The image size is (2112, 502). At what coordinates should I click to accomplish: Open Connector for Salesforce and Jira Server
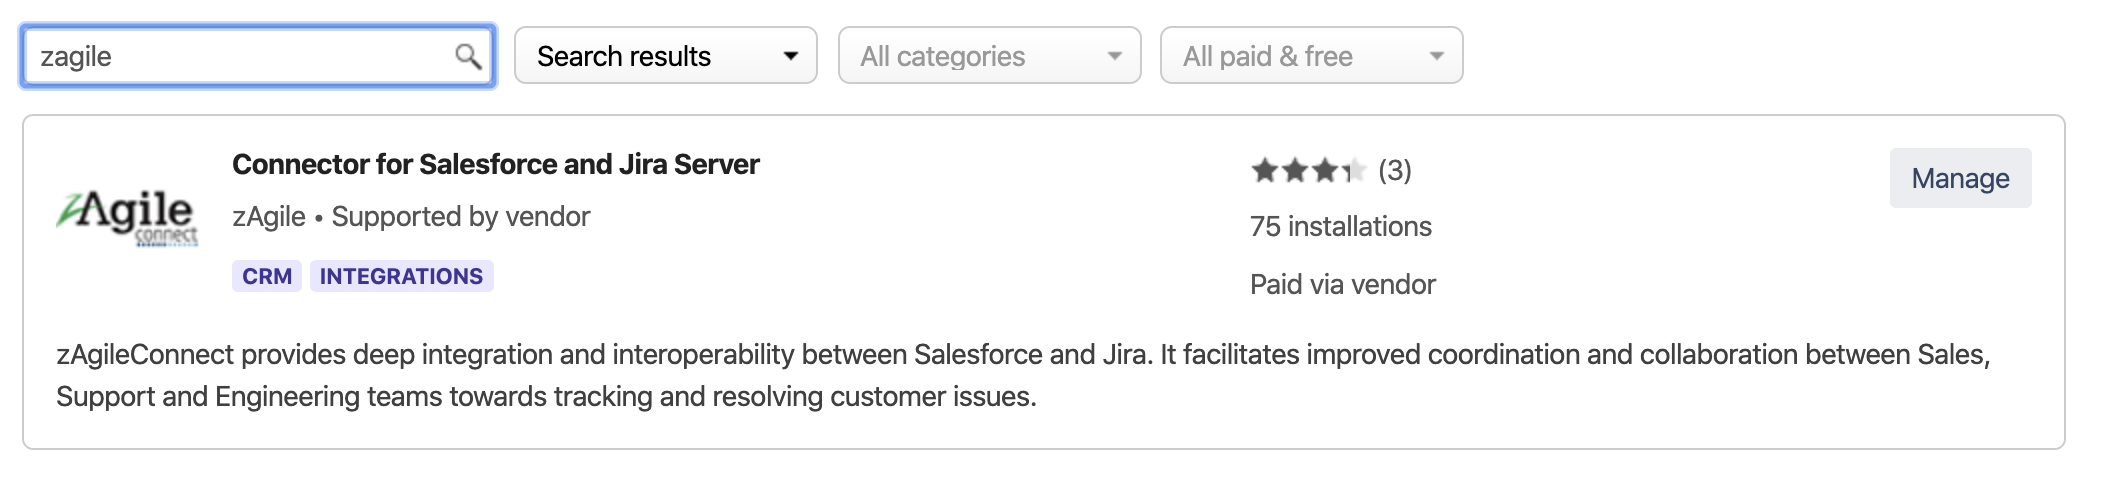tap(495, 164)
